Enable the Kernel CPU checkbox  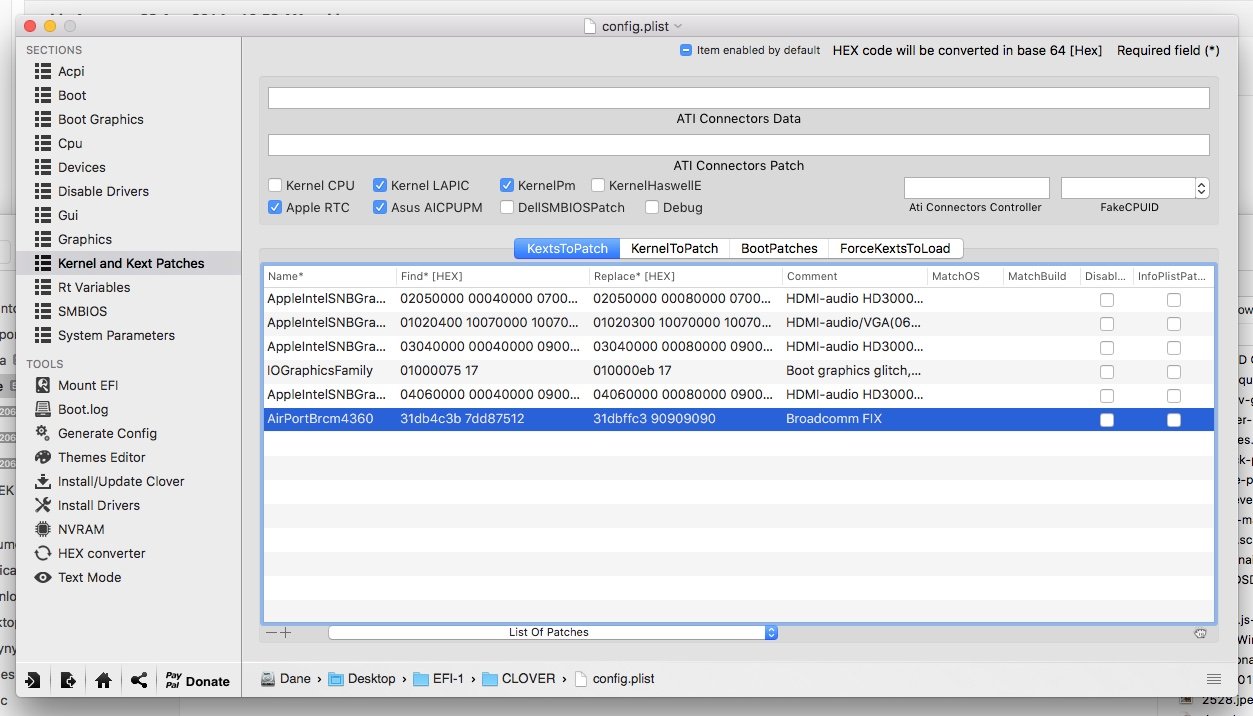(x=275, y=185)
